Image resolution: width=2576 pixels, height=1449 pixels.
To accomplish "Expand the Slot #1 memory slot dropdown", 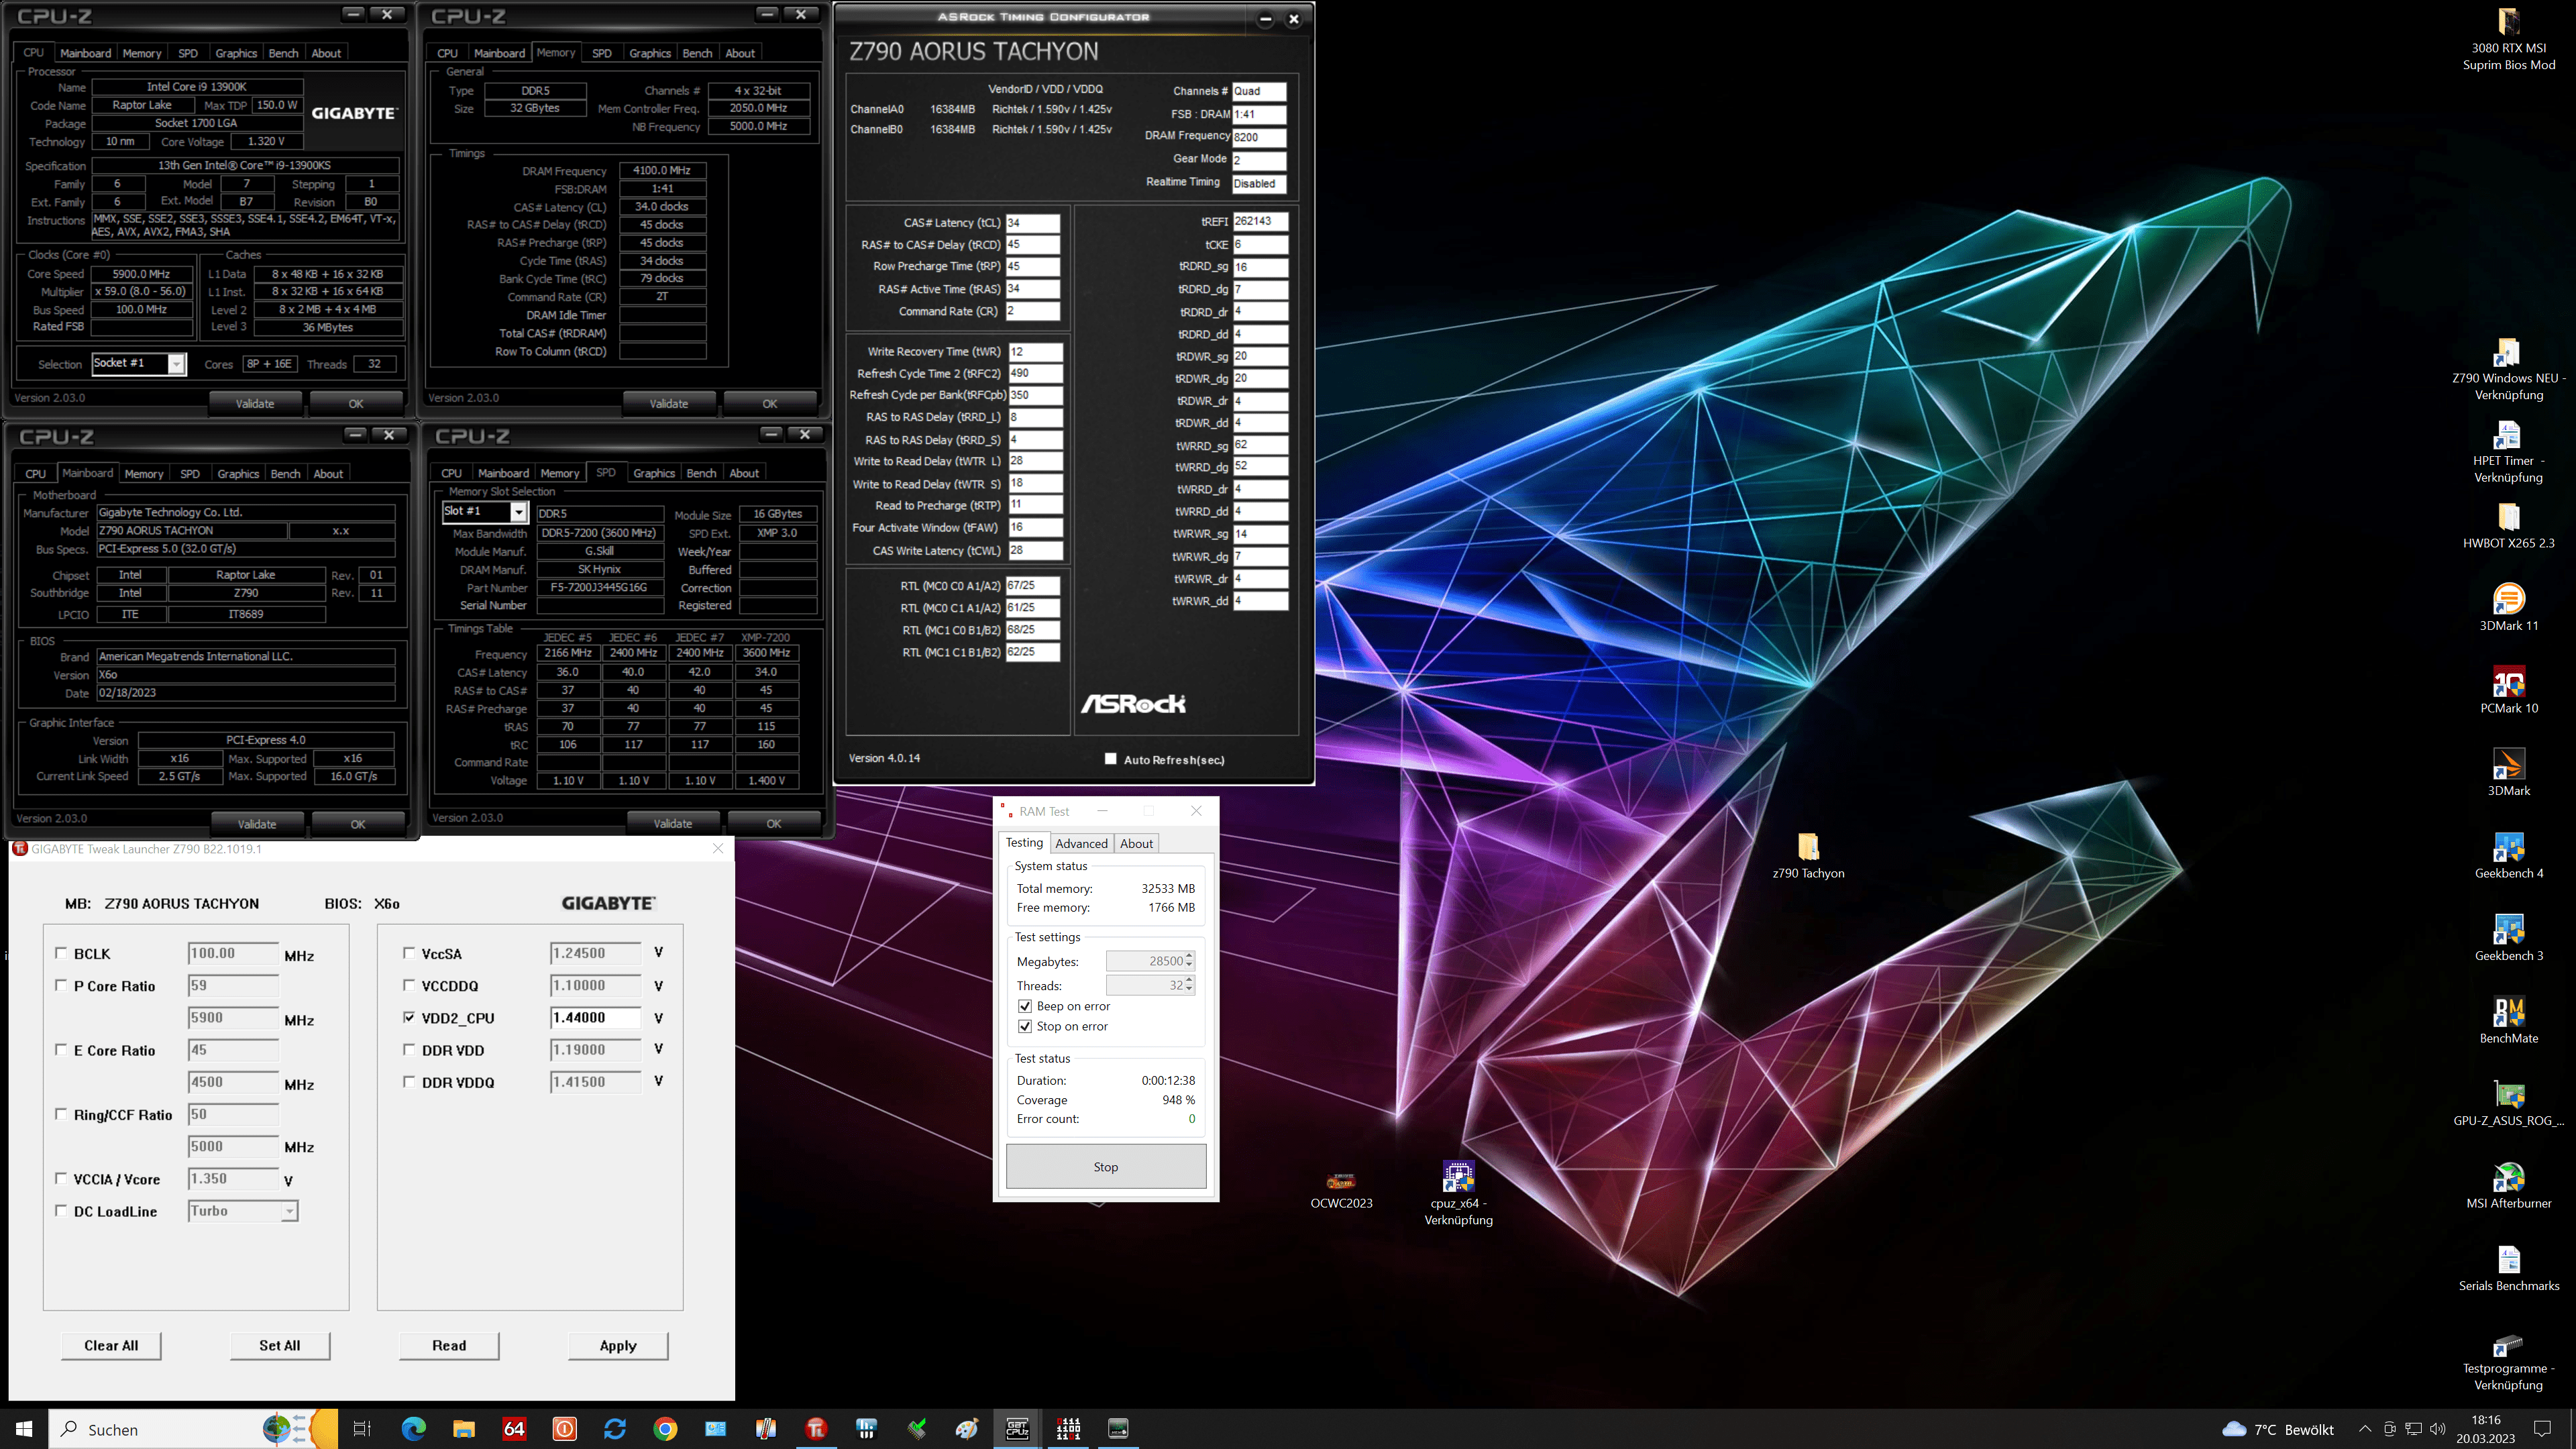I will pos(518,512).
